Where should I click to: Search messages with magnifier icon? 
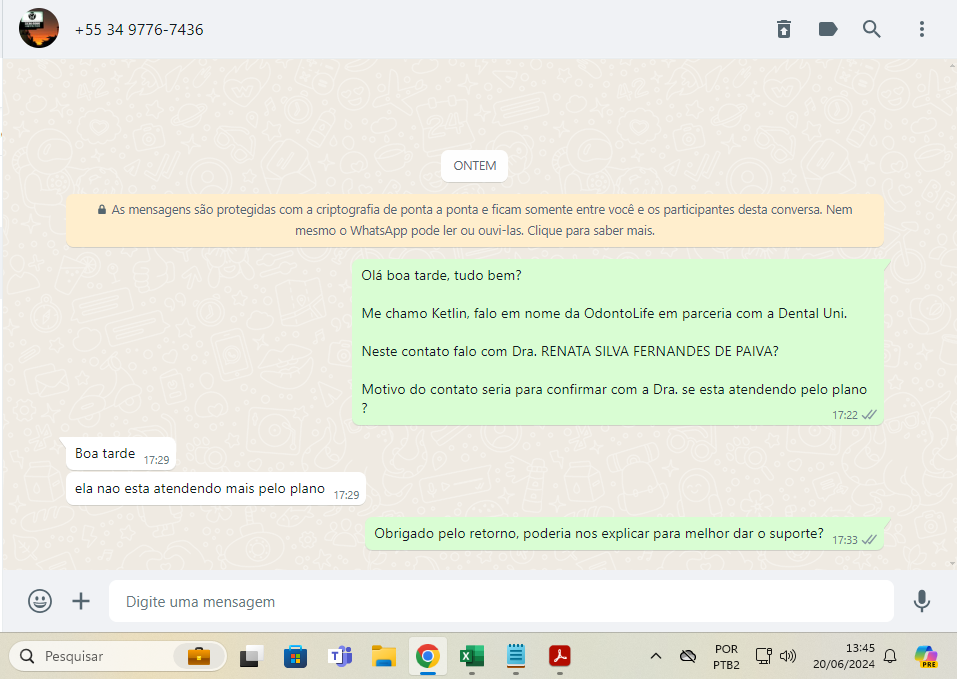(x=872, y=29)
